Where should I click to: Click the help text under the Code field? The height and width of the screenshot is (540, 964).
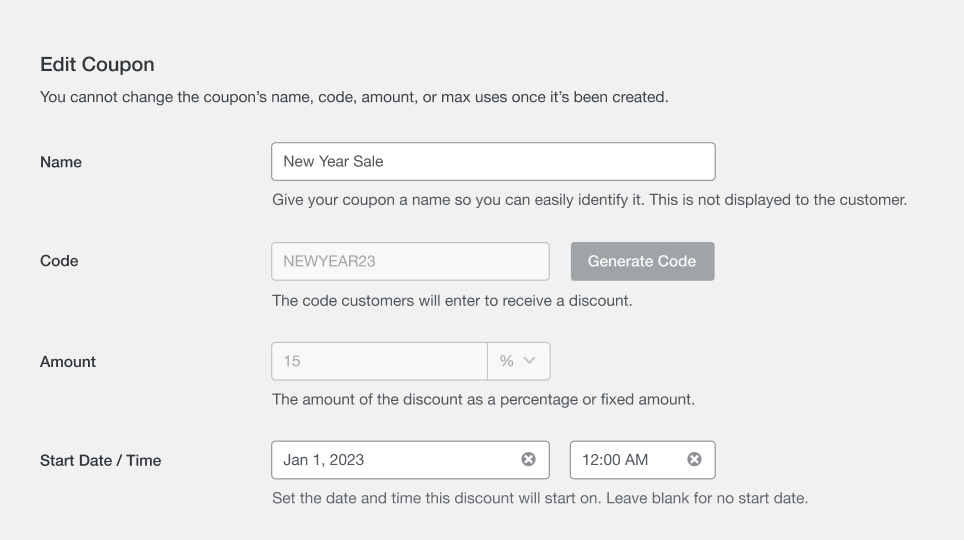click(x=452, y=300)
